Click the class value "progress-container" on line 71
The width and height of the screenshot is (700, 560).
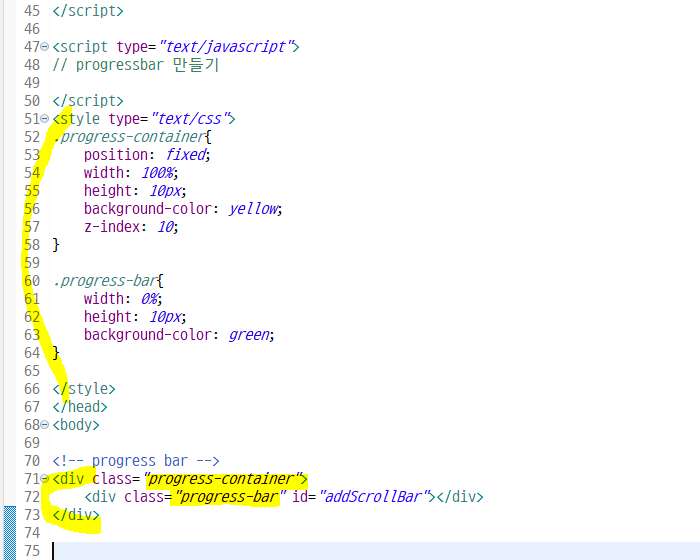tap(222, 479)
